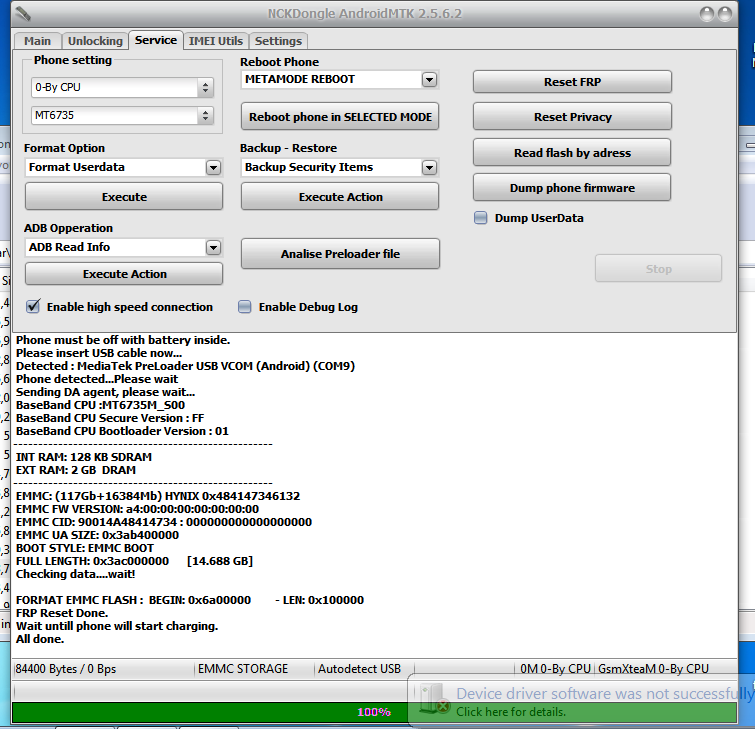This screenshot has height=729, width=755.
Task: Go to the Settings tab
Action: coord(278,41)
